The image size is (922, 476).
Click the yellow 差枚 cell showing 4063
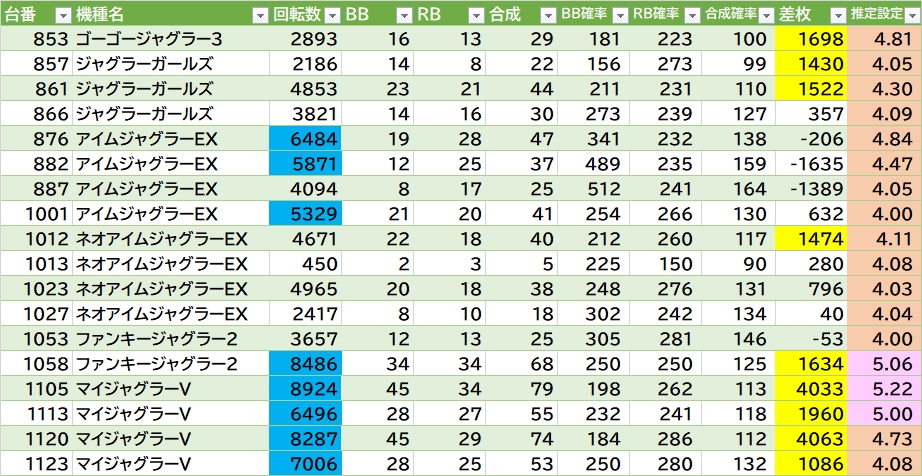810,438
